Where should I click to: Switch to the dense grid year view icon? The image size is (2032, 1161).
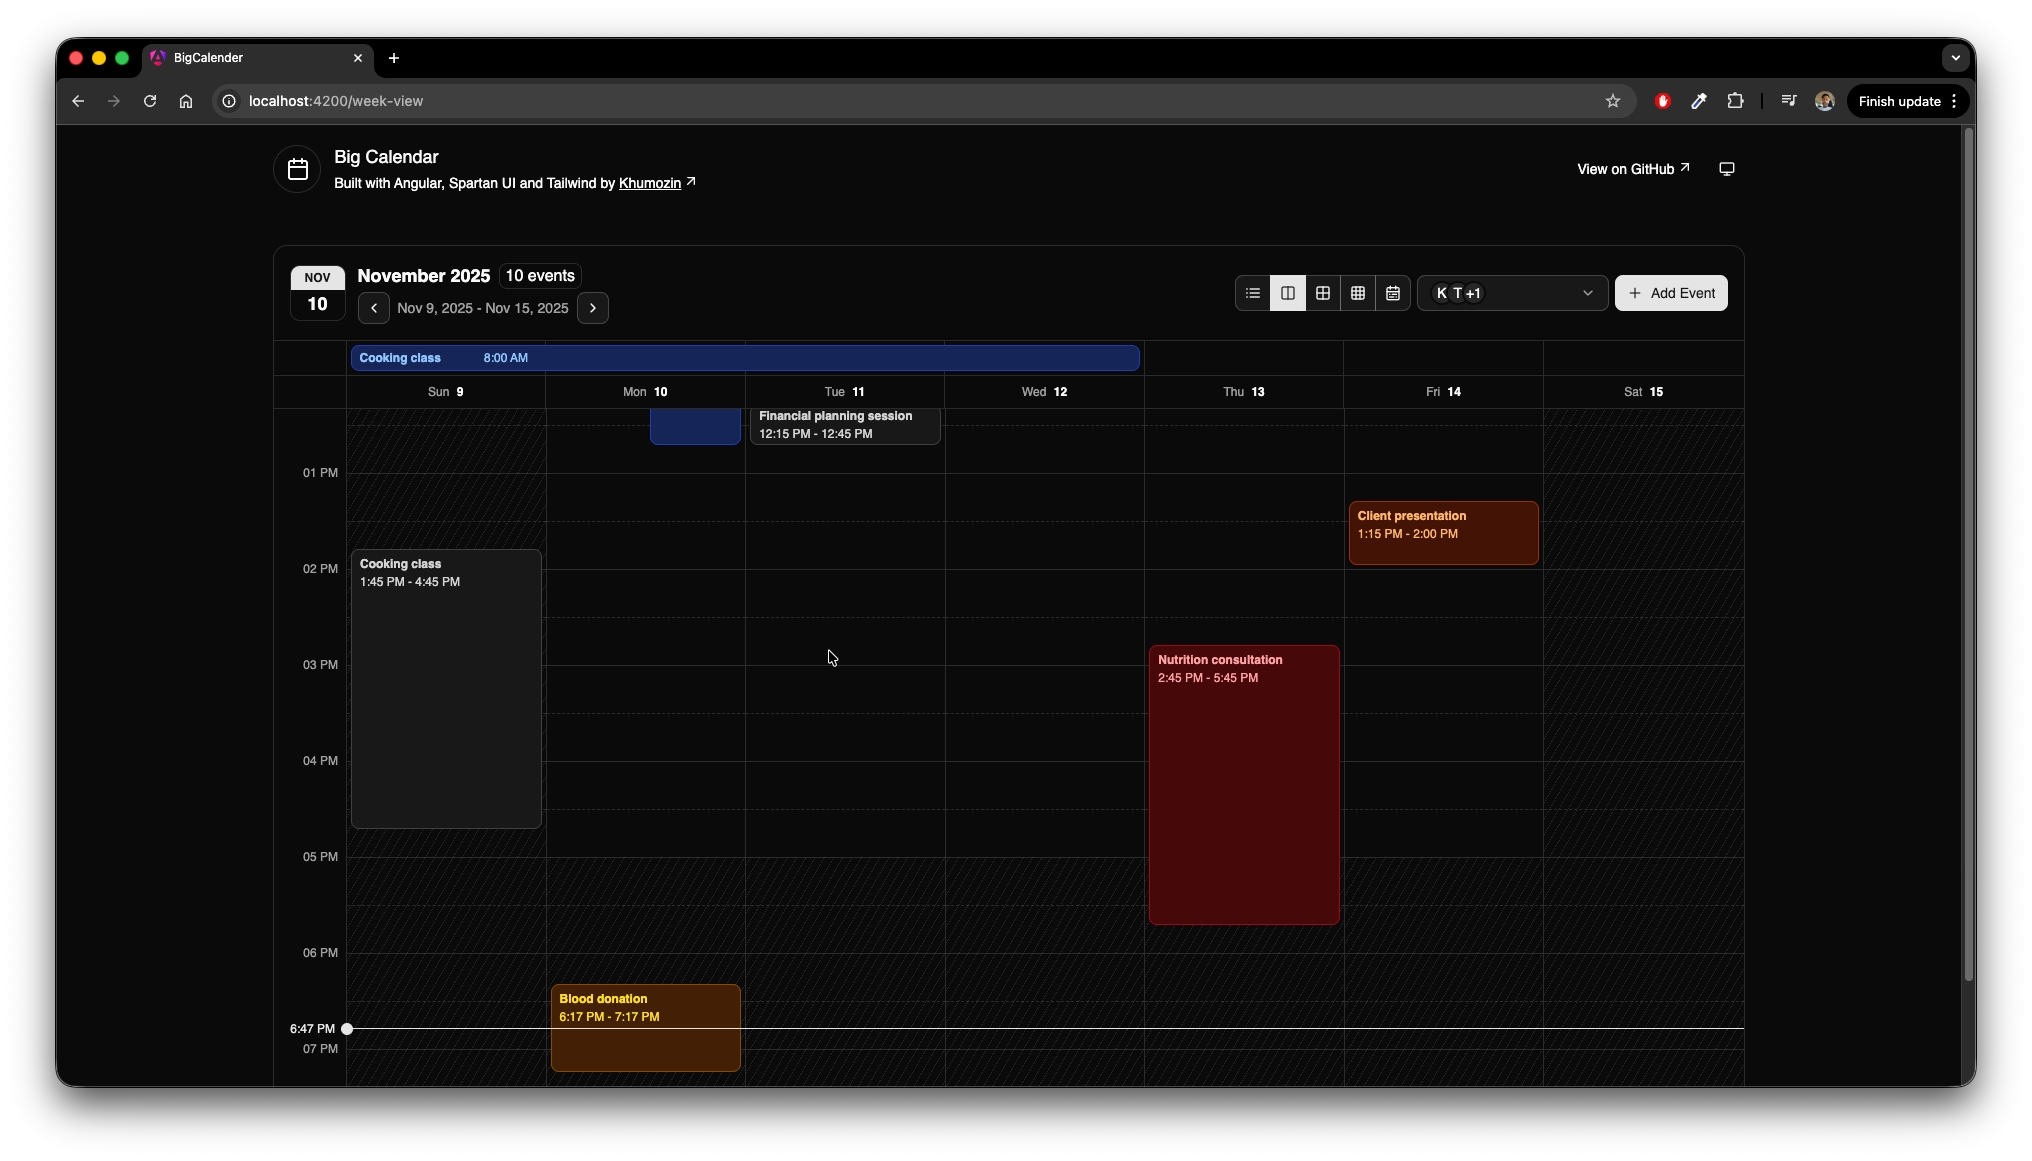coord(1358,293)
